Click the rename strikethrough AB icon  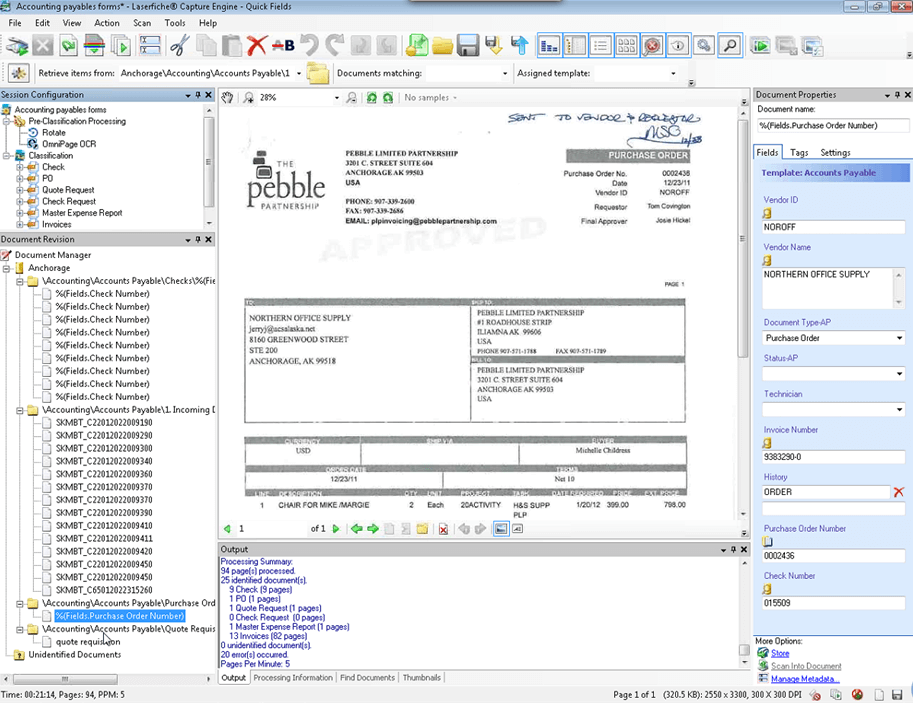point(283,45)
